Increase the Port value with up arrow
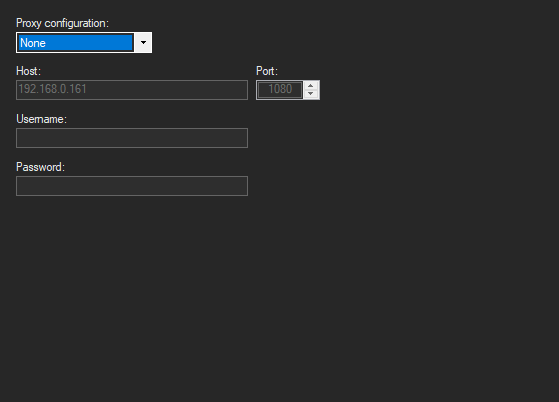 311,86
